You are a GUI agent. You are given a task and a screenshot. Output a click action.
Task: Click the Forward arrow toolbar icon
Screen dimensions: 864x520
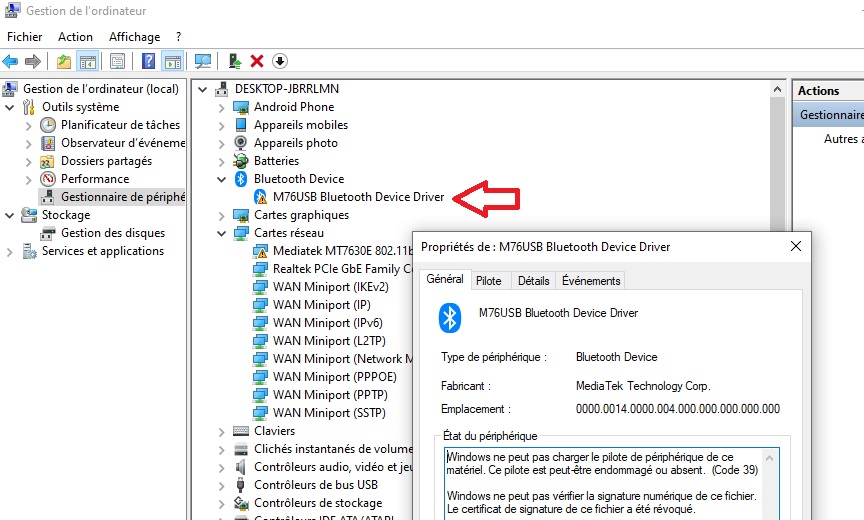click(x=33, y=61)
